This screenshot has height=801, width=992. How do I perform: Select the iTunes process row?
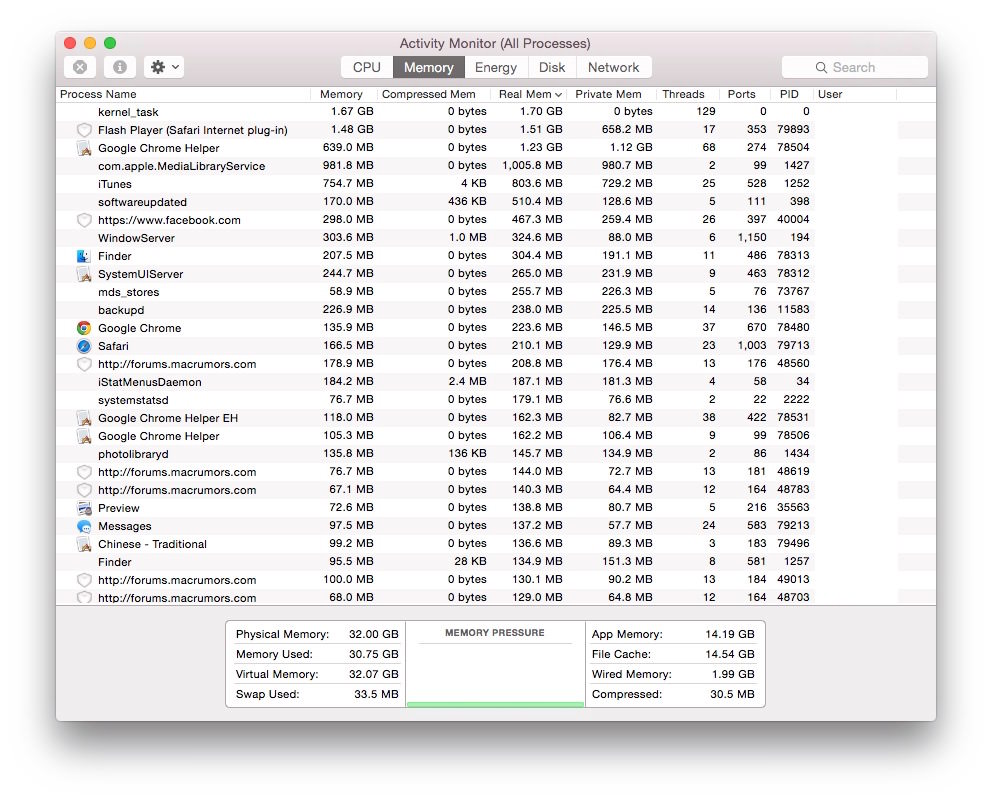click(x=496, y=184)
